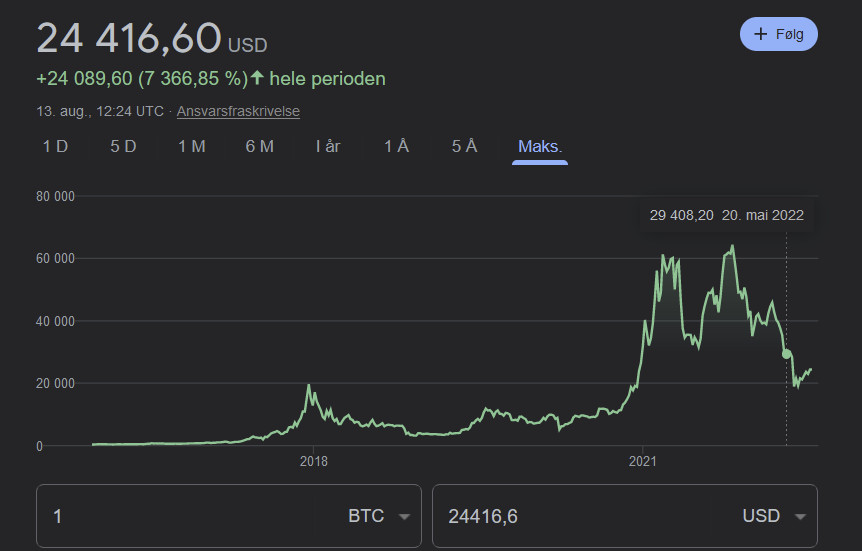Select the 1 D time range tab
Image resolution: width=862 pixels, height=551 pixels.
click(x=56, y=146)
